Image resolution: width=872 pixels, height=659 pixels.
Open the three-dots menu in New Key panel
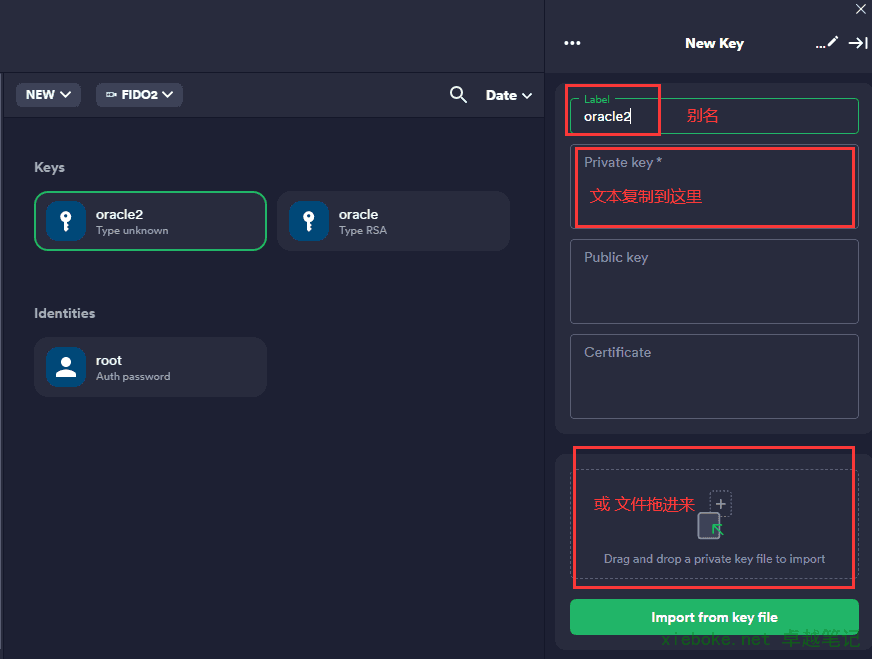click(x=572, y=43)
